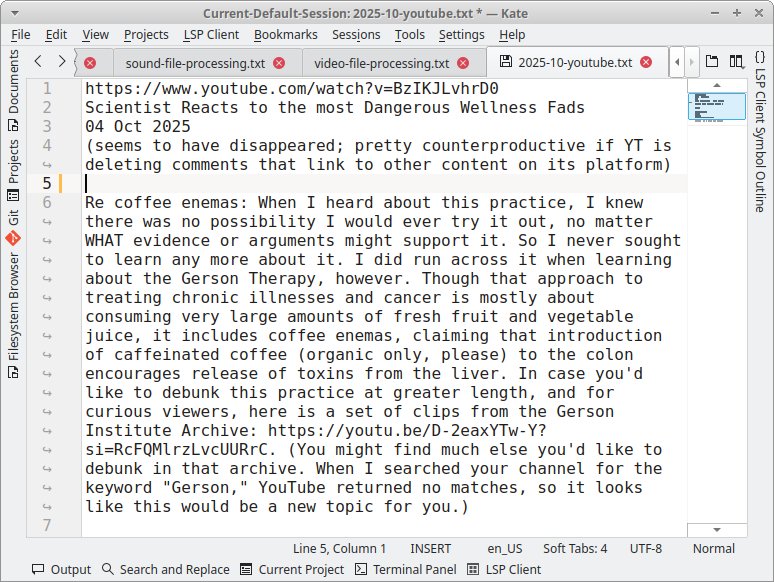Open the Settings menu
This screenshot has width=774, height=582.
point(462,35)
